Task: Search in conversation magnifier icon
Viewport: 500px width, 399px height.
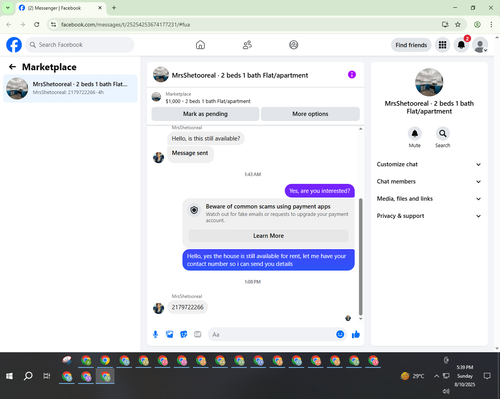Action: pyautogui.click(x=443, y=134)
